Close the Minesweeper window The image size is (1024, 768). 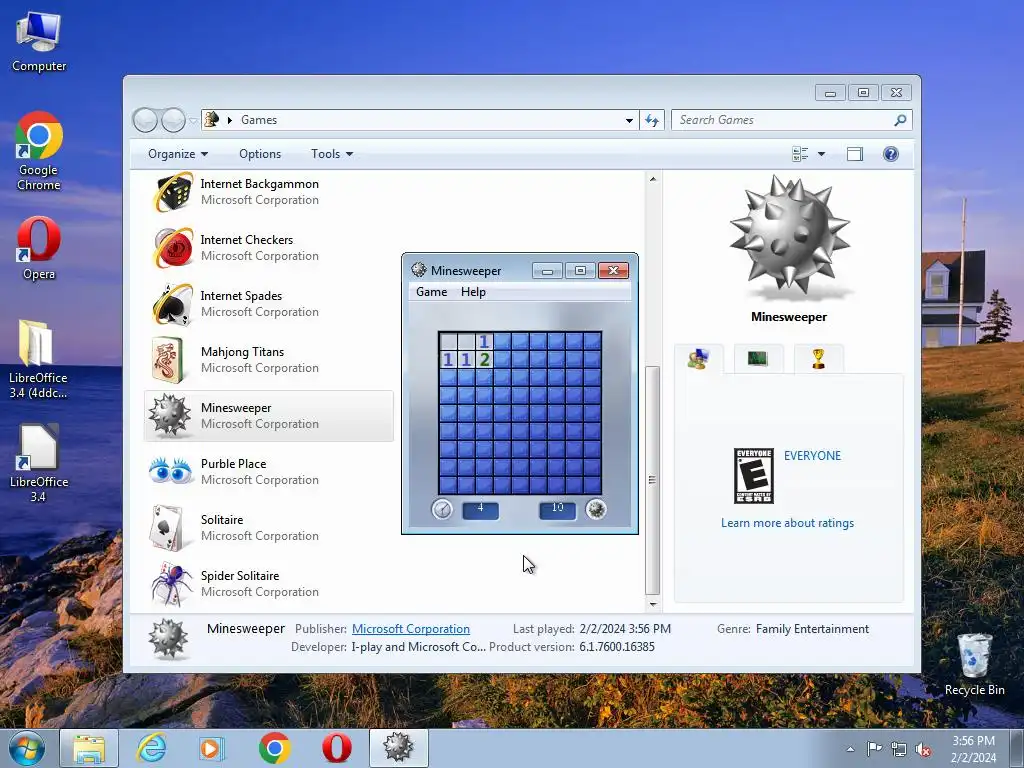pos(613,270)
